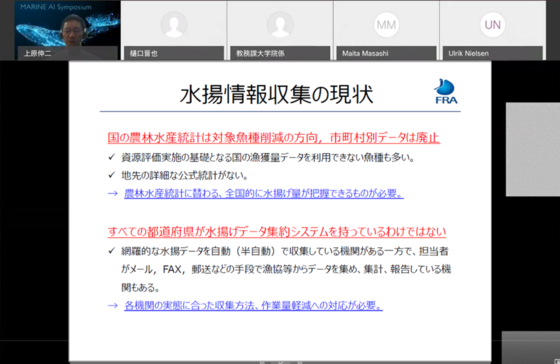Click the FRA logo on the slide
This screenshot has height=364, width=560.
tap(446, 91)
